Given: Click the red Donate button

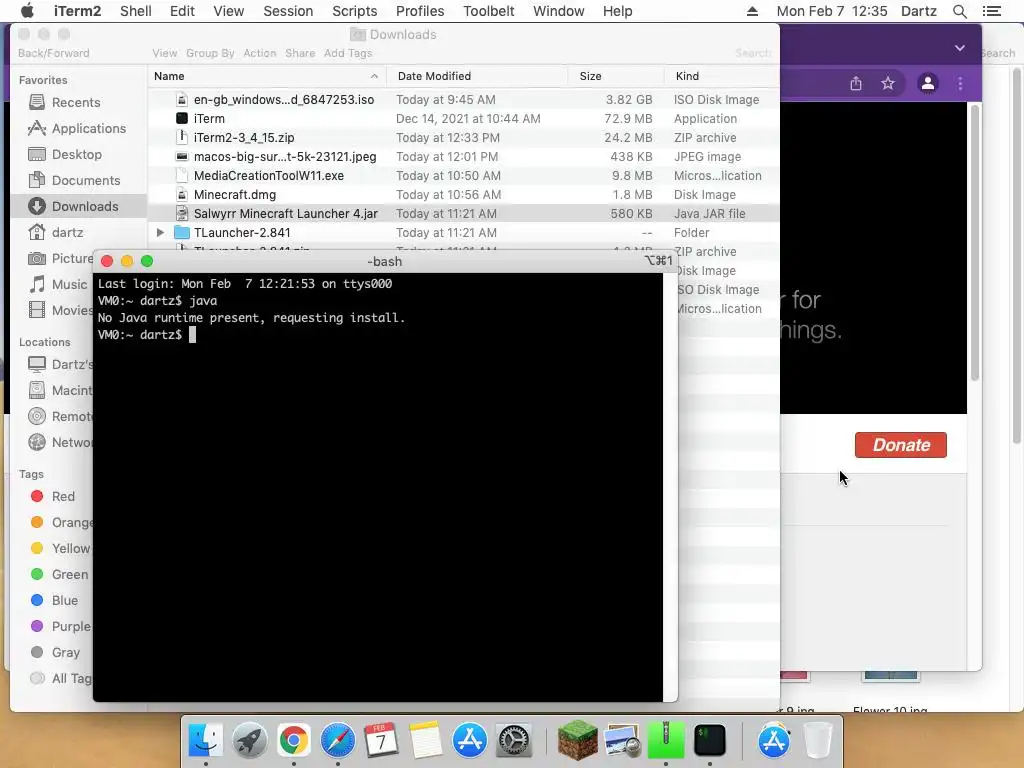Looking at the screenshot, I should [901, 445].
